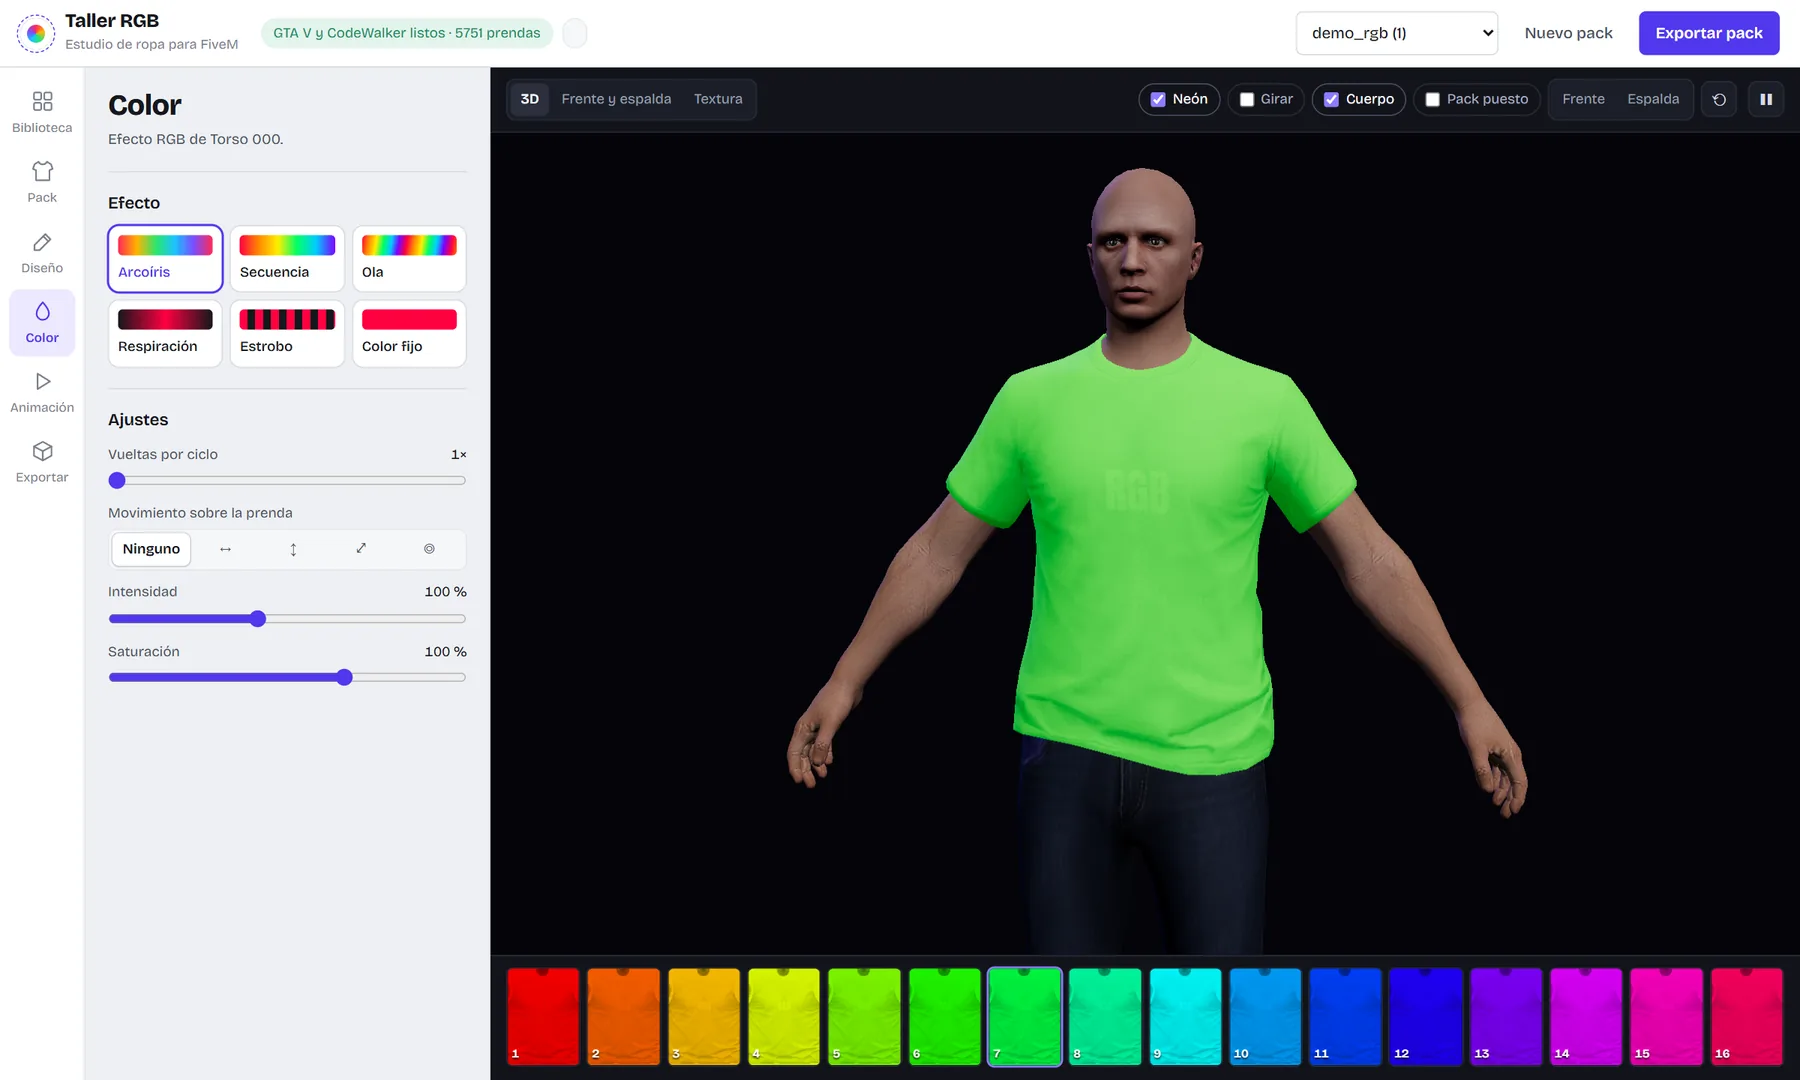Screen dimensions: 1800x1080
Task: Switch to the 3D view tab
Action: point(530,99)
